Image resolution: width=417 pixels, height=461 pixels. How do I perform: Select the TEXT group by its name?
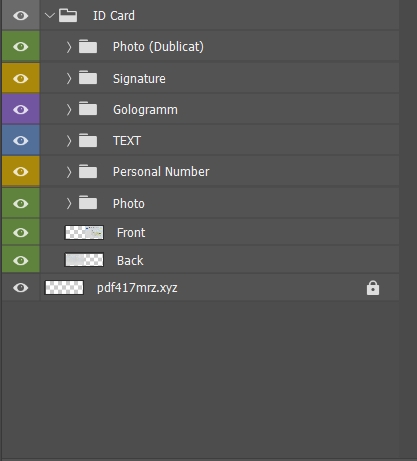click(127, 141)
